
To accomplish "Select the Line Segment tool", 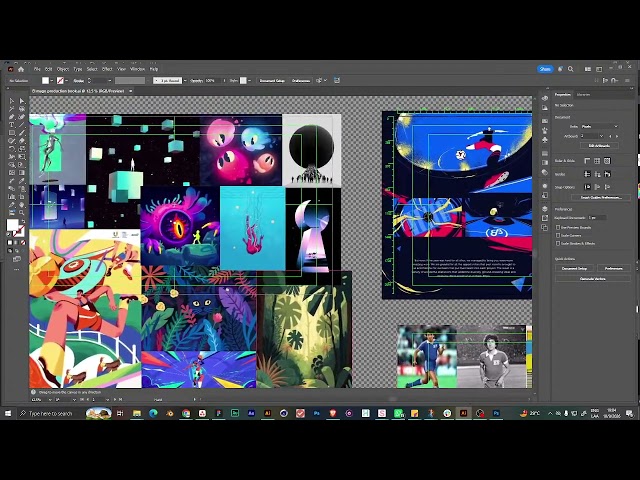I will click(x=22, y=125).
